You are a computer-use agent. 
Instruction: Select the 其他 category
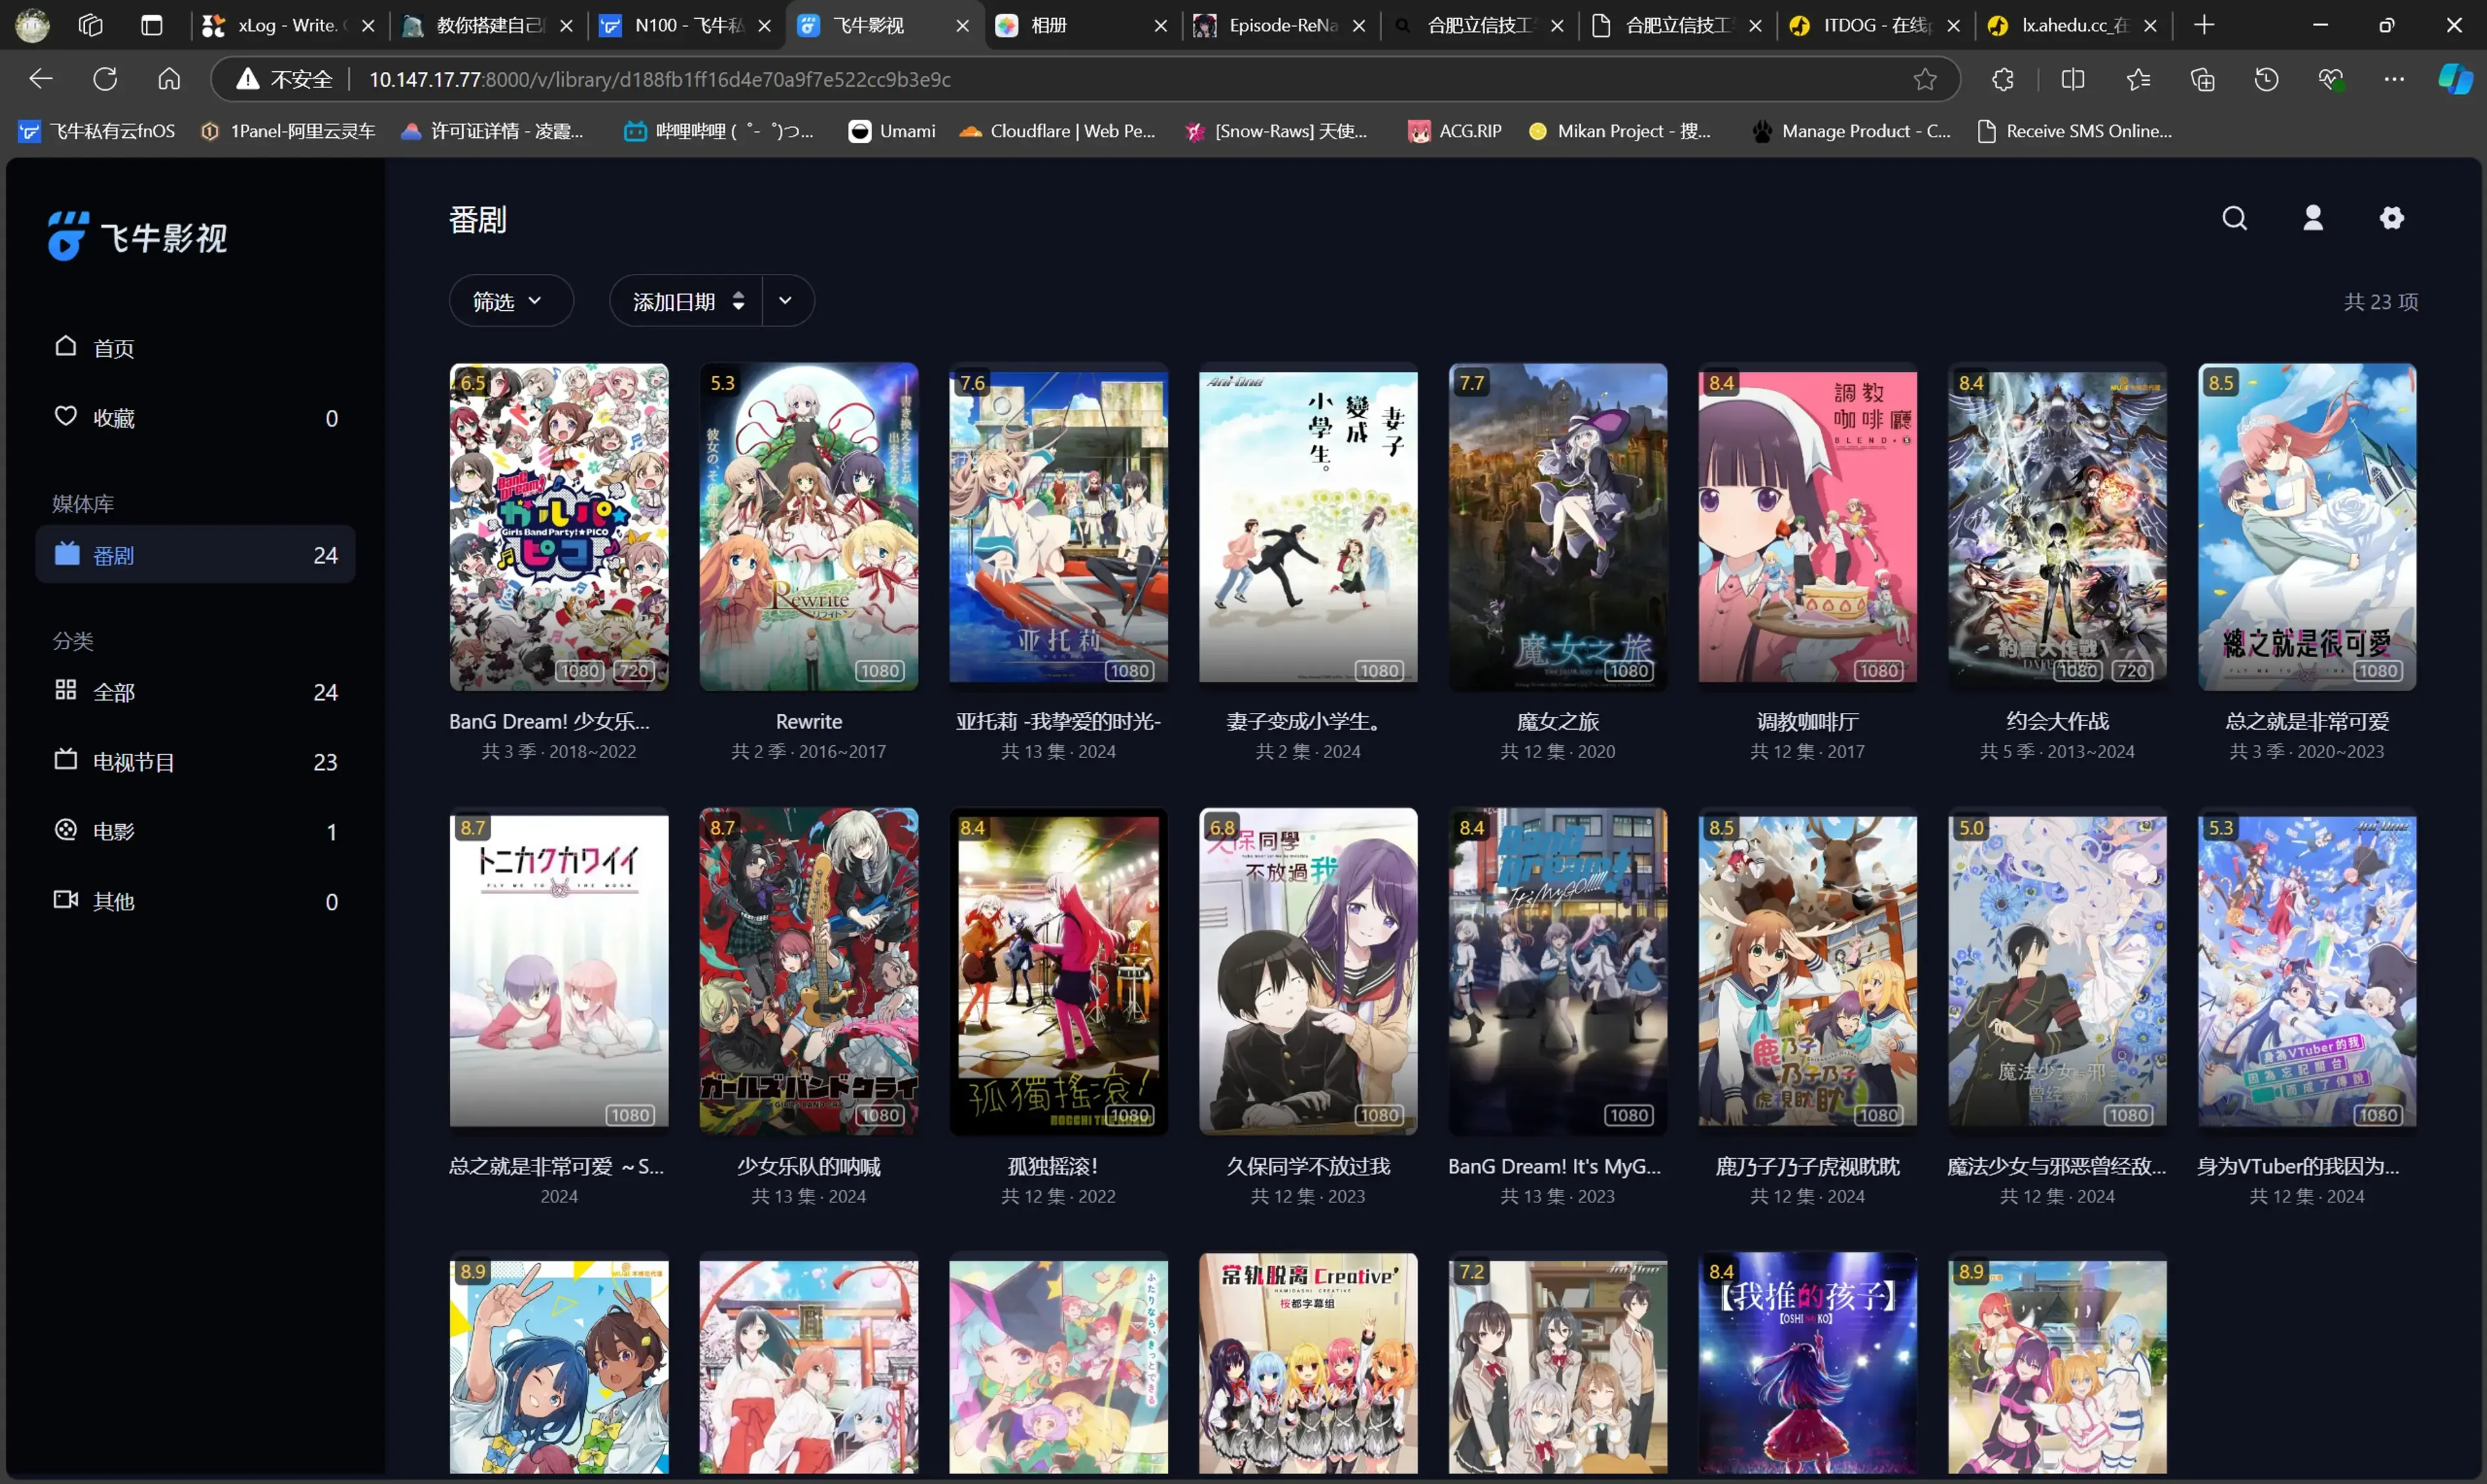coord(113,901)
